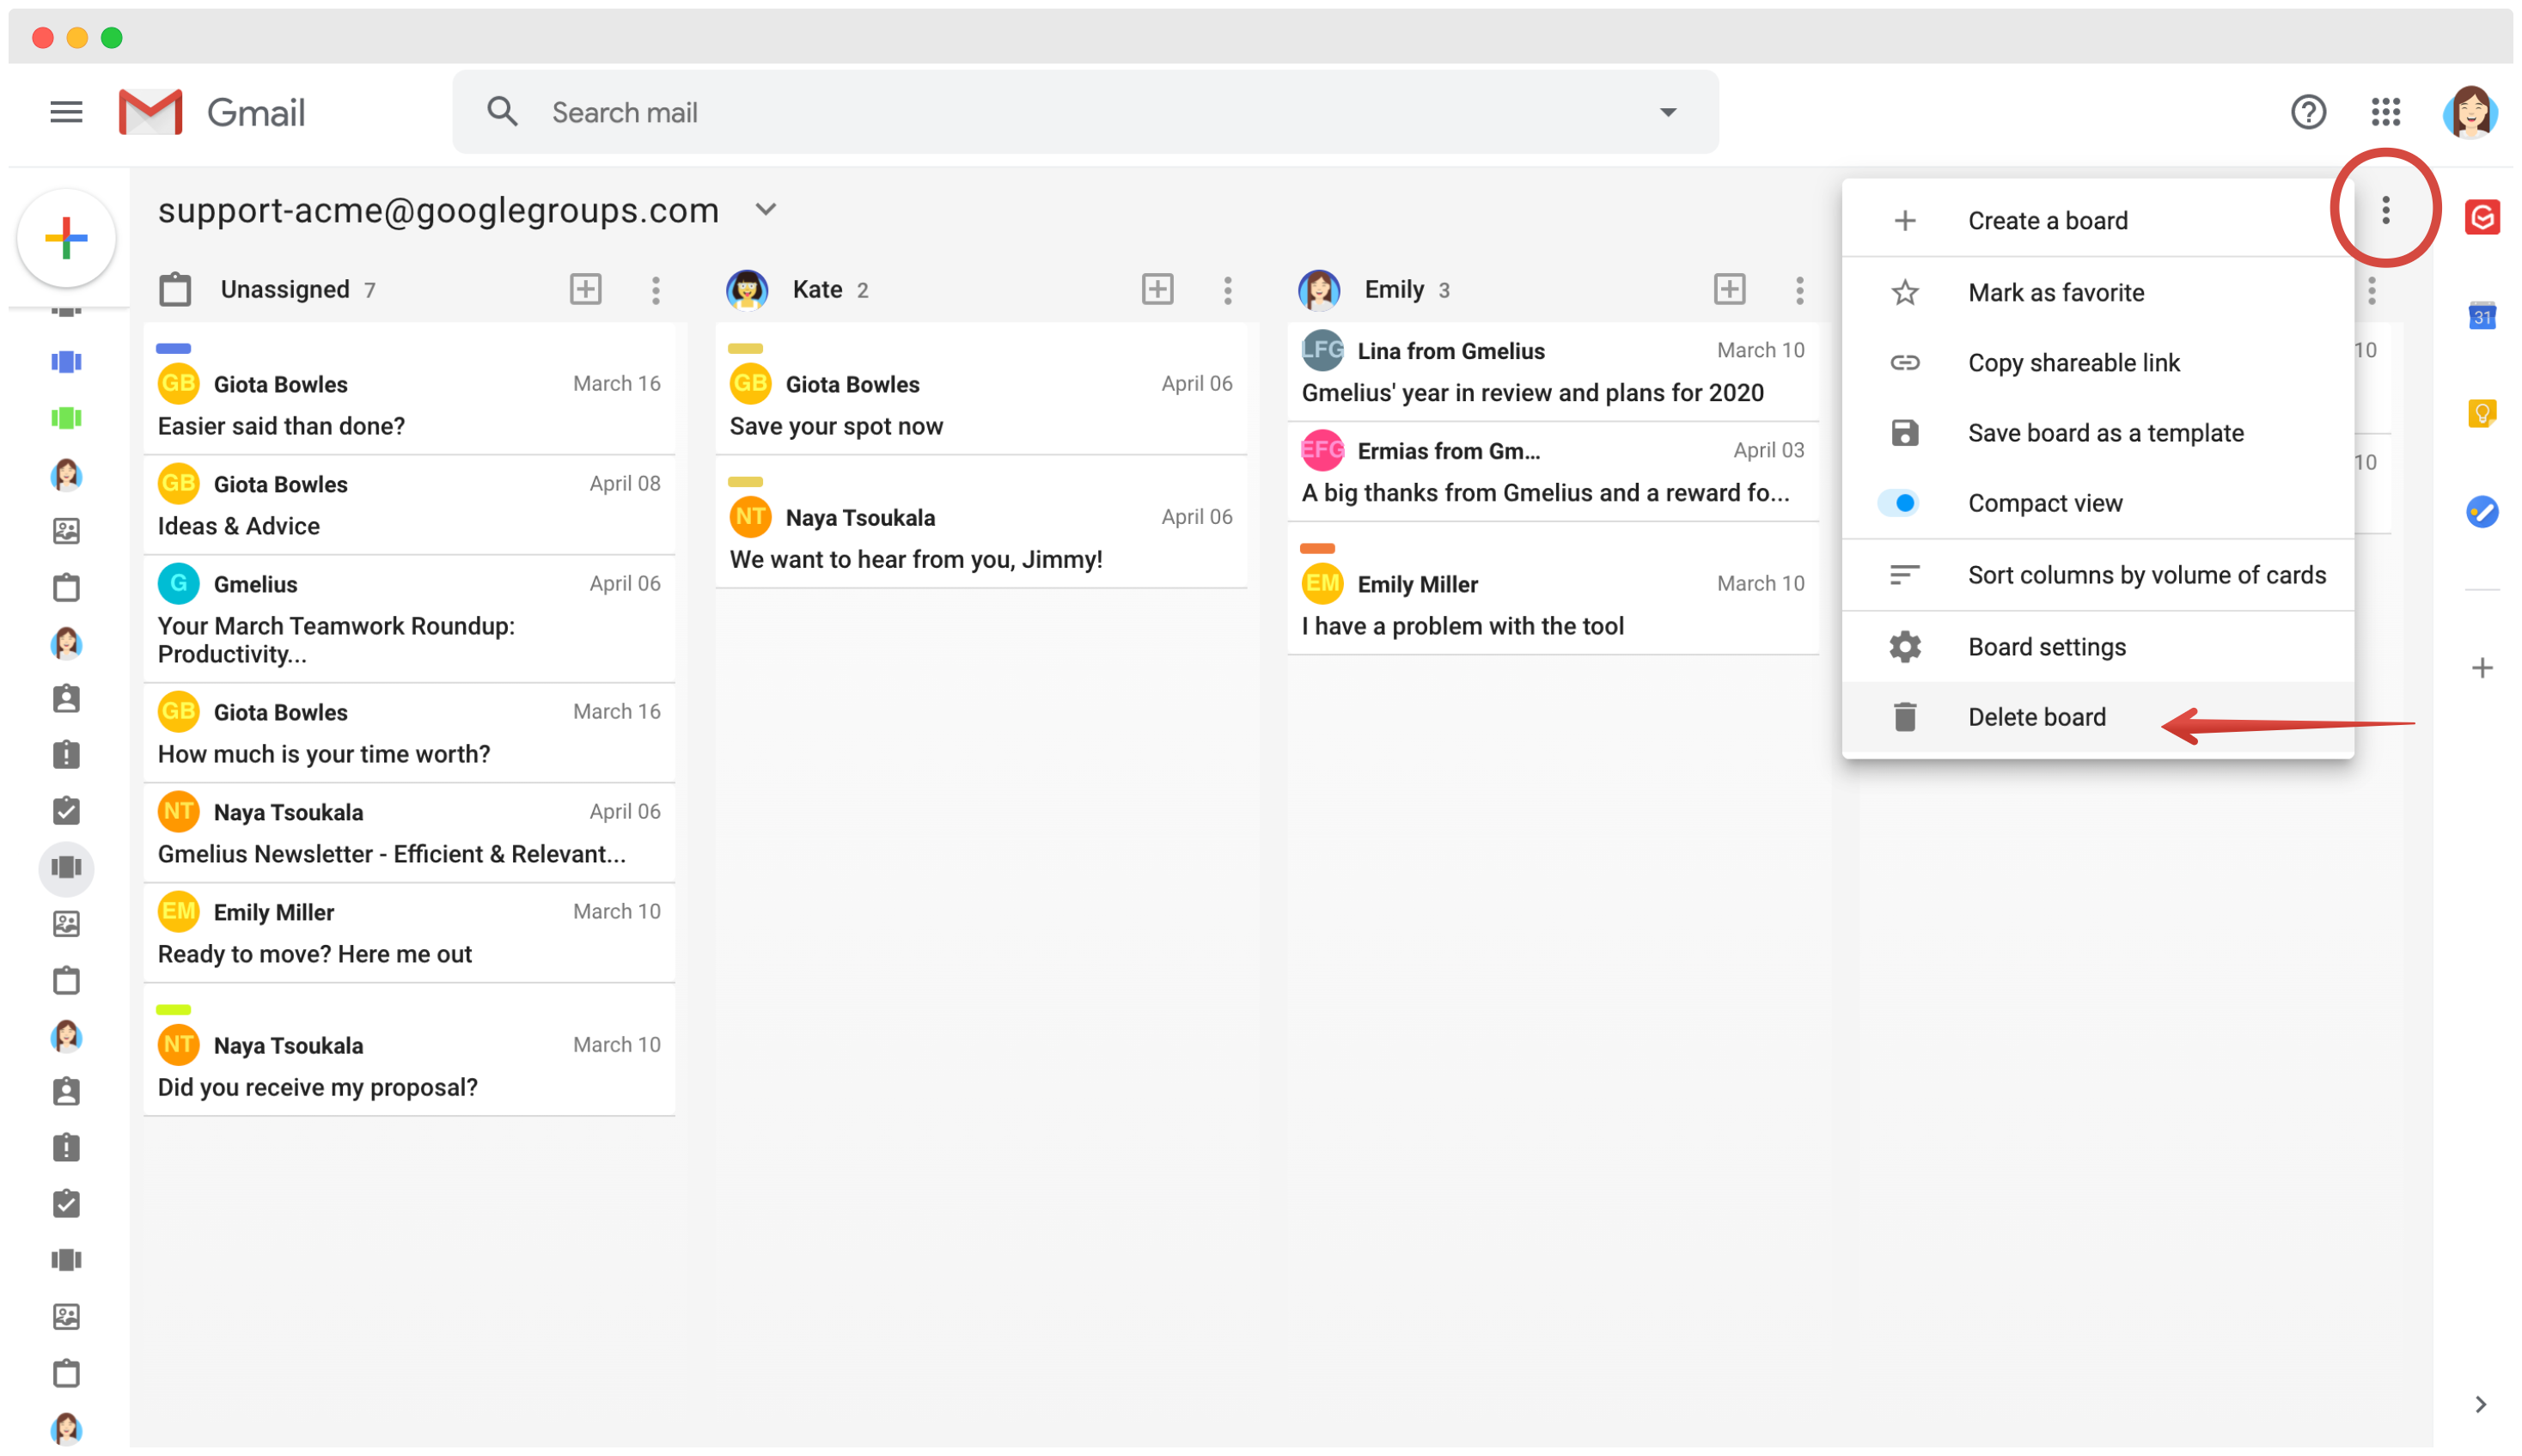Click the Search mail field
Image resolution: width=2522 pixels, height=1456 pixels.
tap(1085, 112)
